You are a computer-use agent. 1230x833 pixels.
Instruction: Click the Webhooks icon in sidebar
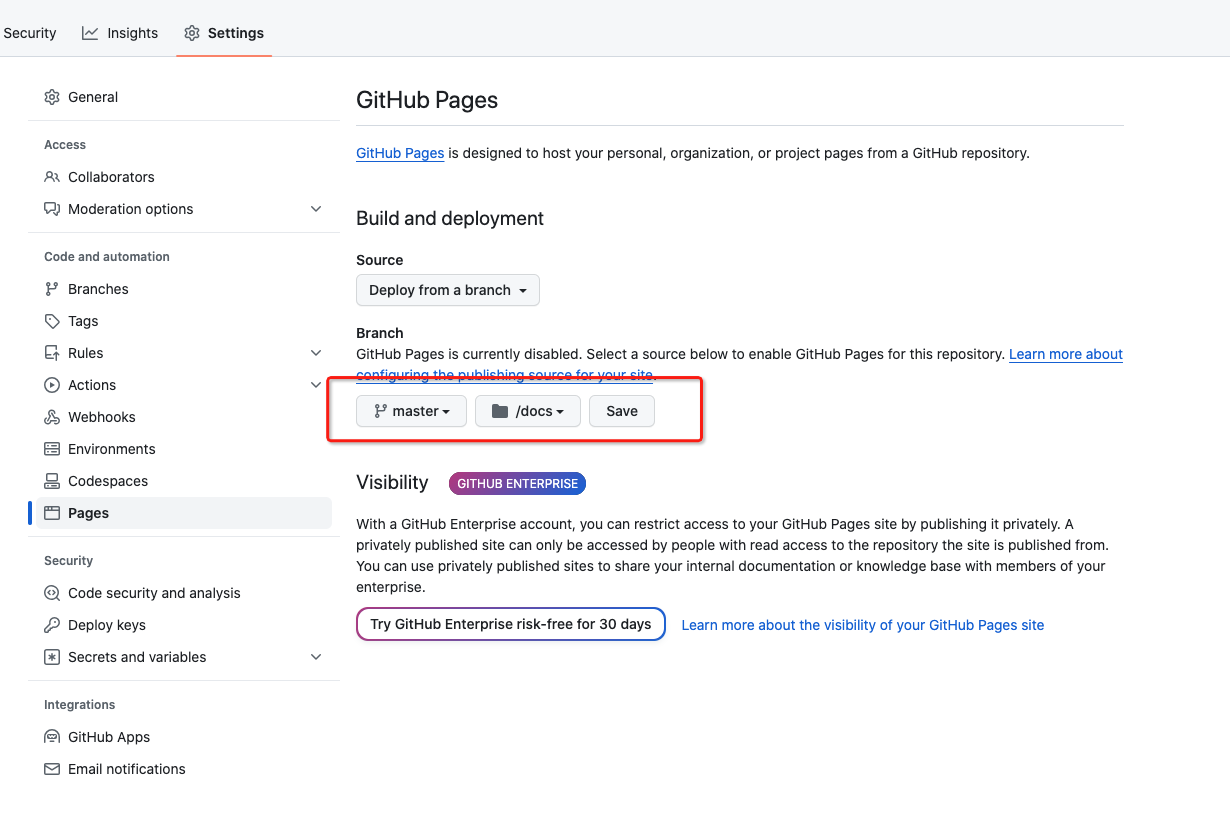(x=52, y=417)
